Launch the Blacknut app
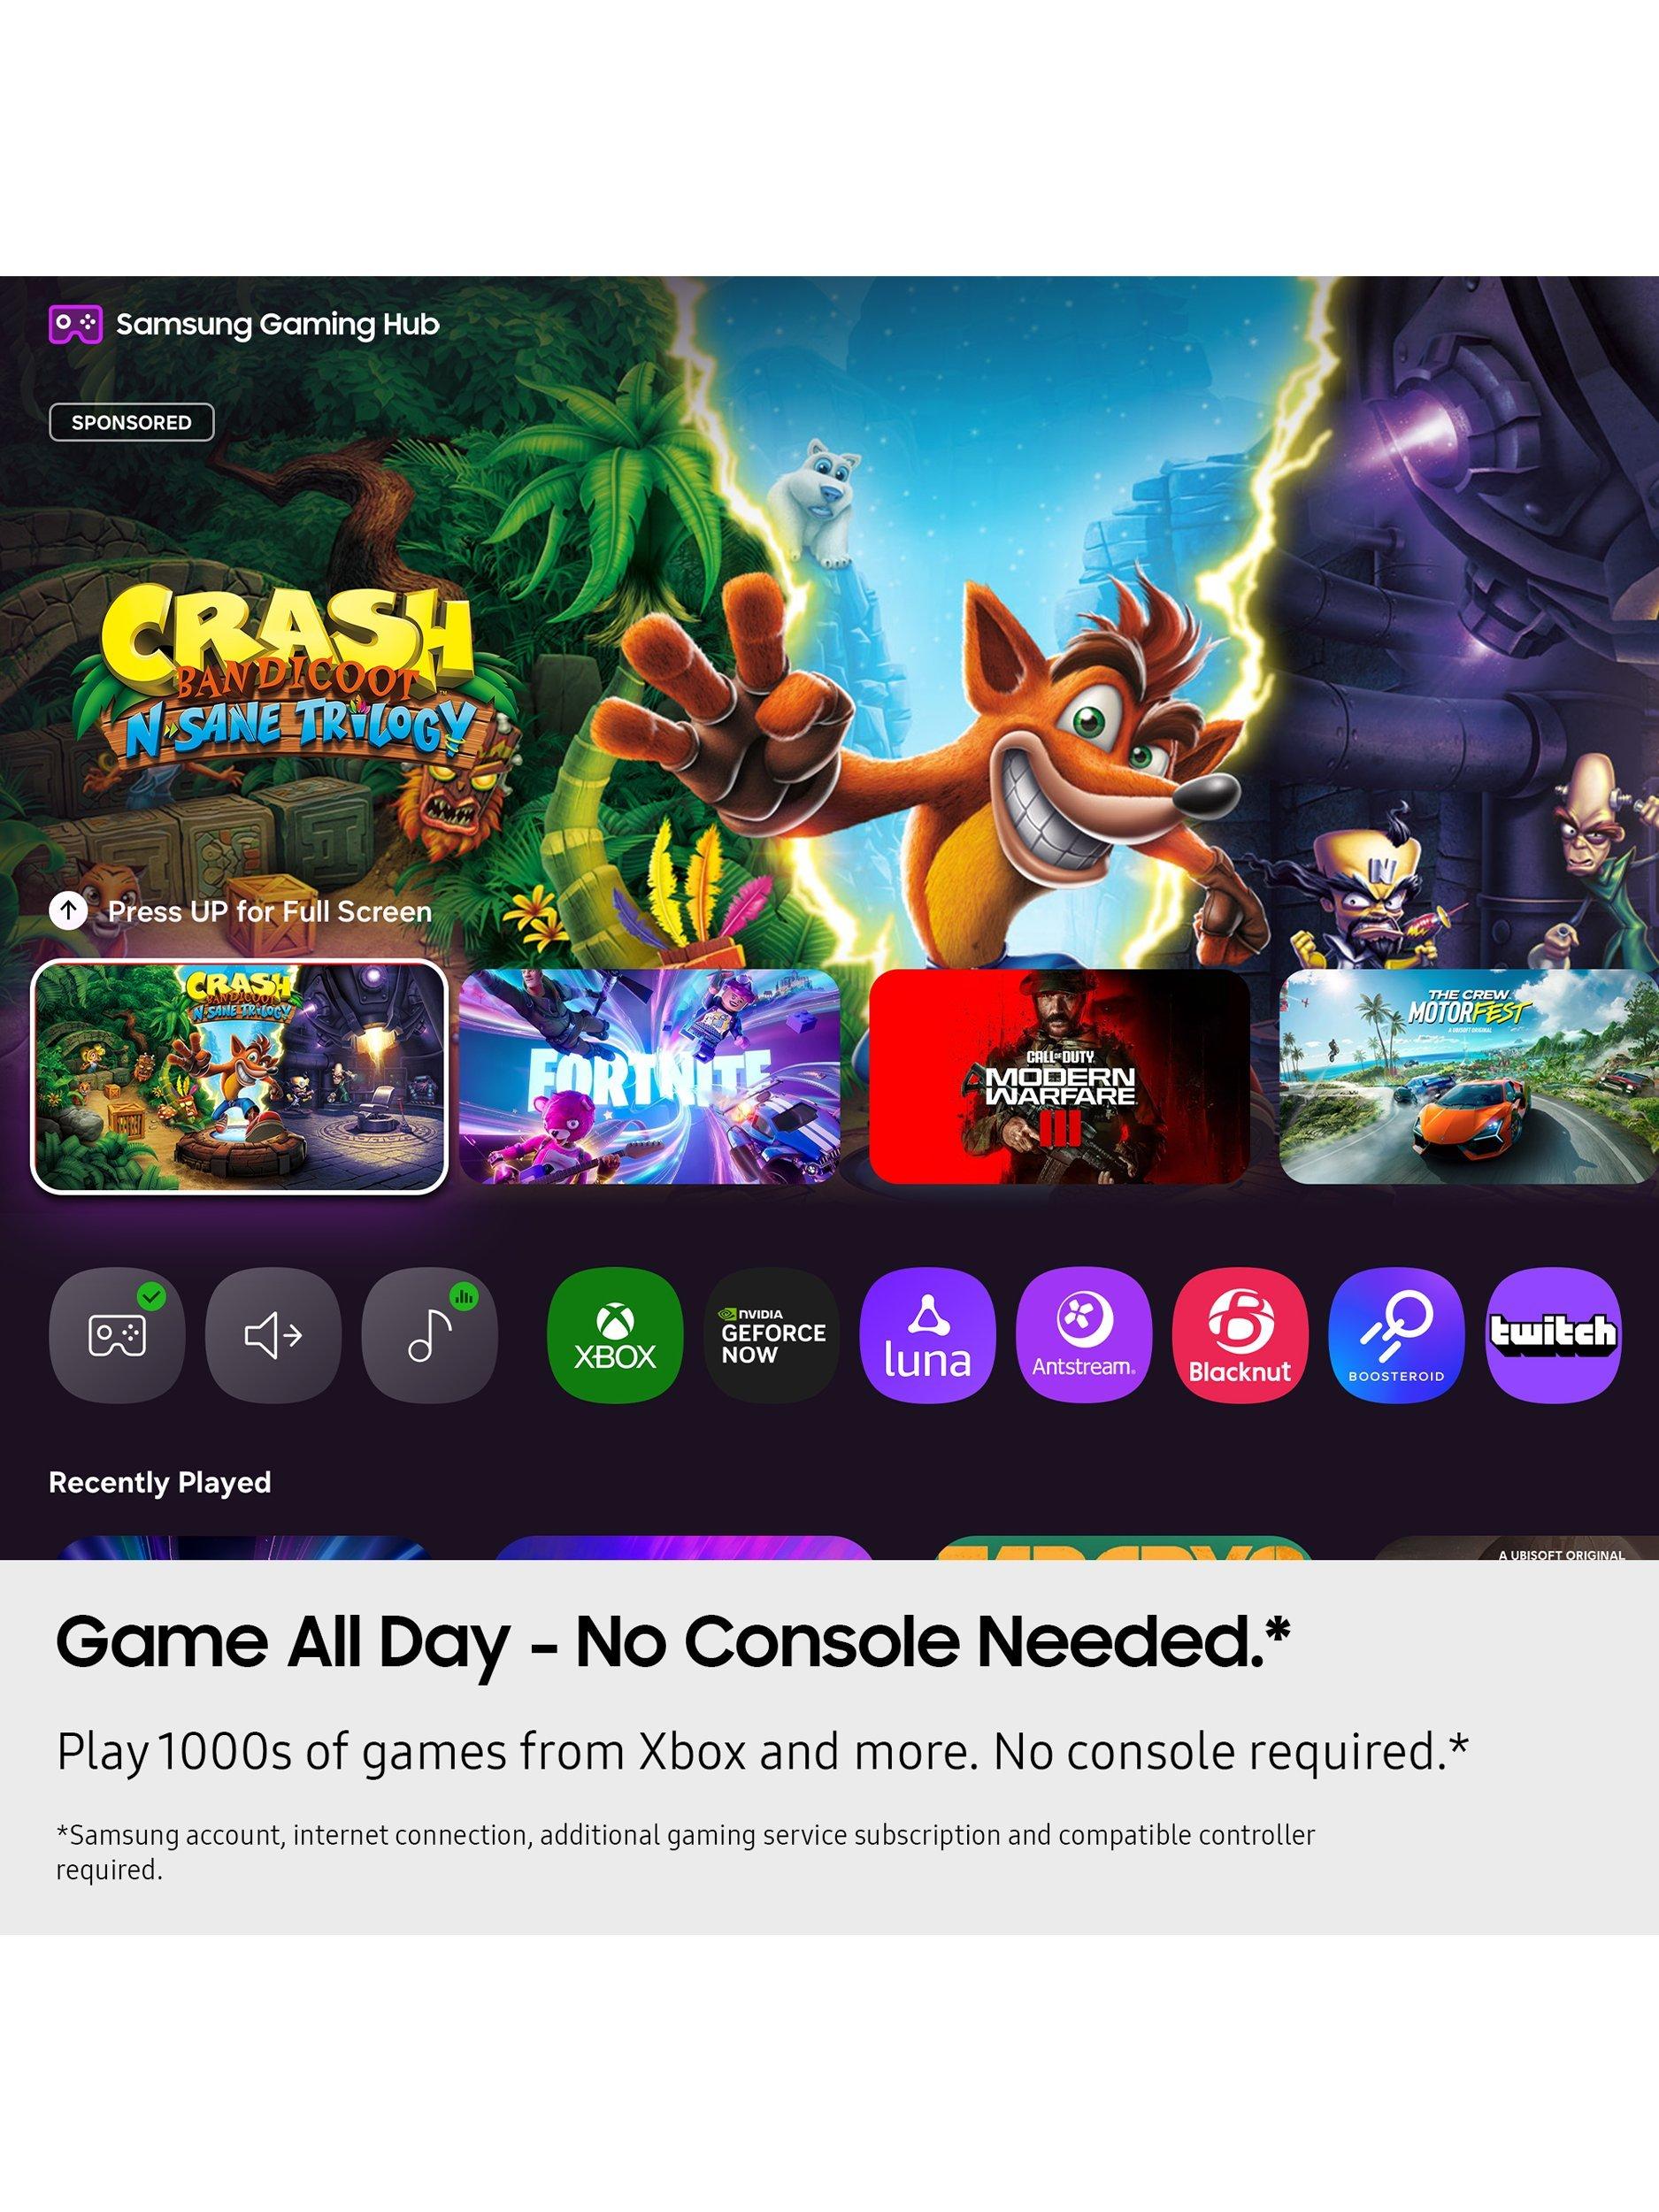Screen dimensions: 1659x2212 (1240, 1335)
